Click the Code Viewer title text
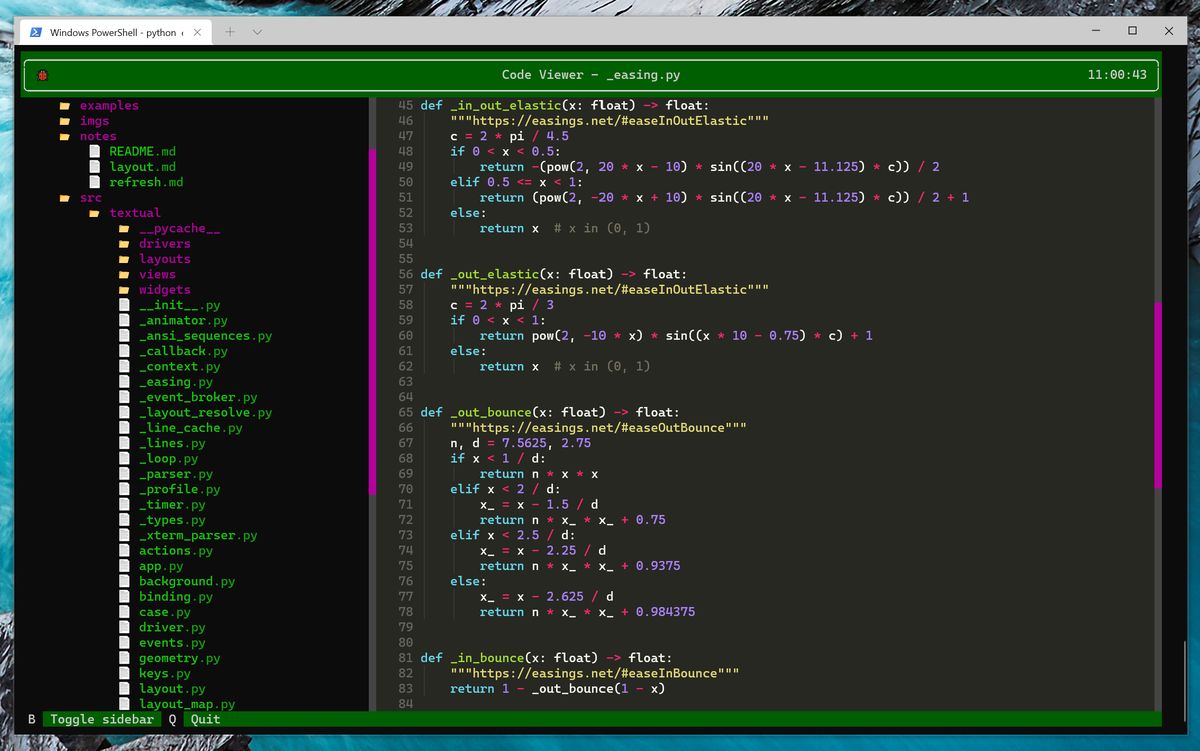The width and height of the screenshot is (1200, 751). tap(590, 75)
